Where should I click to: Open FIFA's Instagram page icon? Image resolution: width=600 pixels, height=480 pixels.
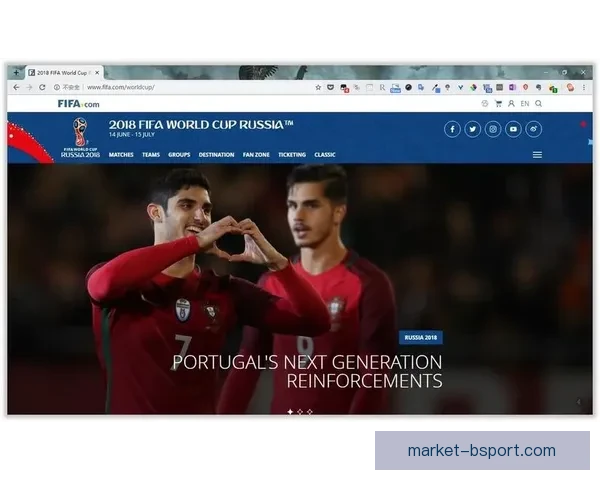(x=493, y=129)
